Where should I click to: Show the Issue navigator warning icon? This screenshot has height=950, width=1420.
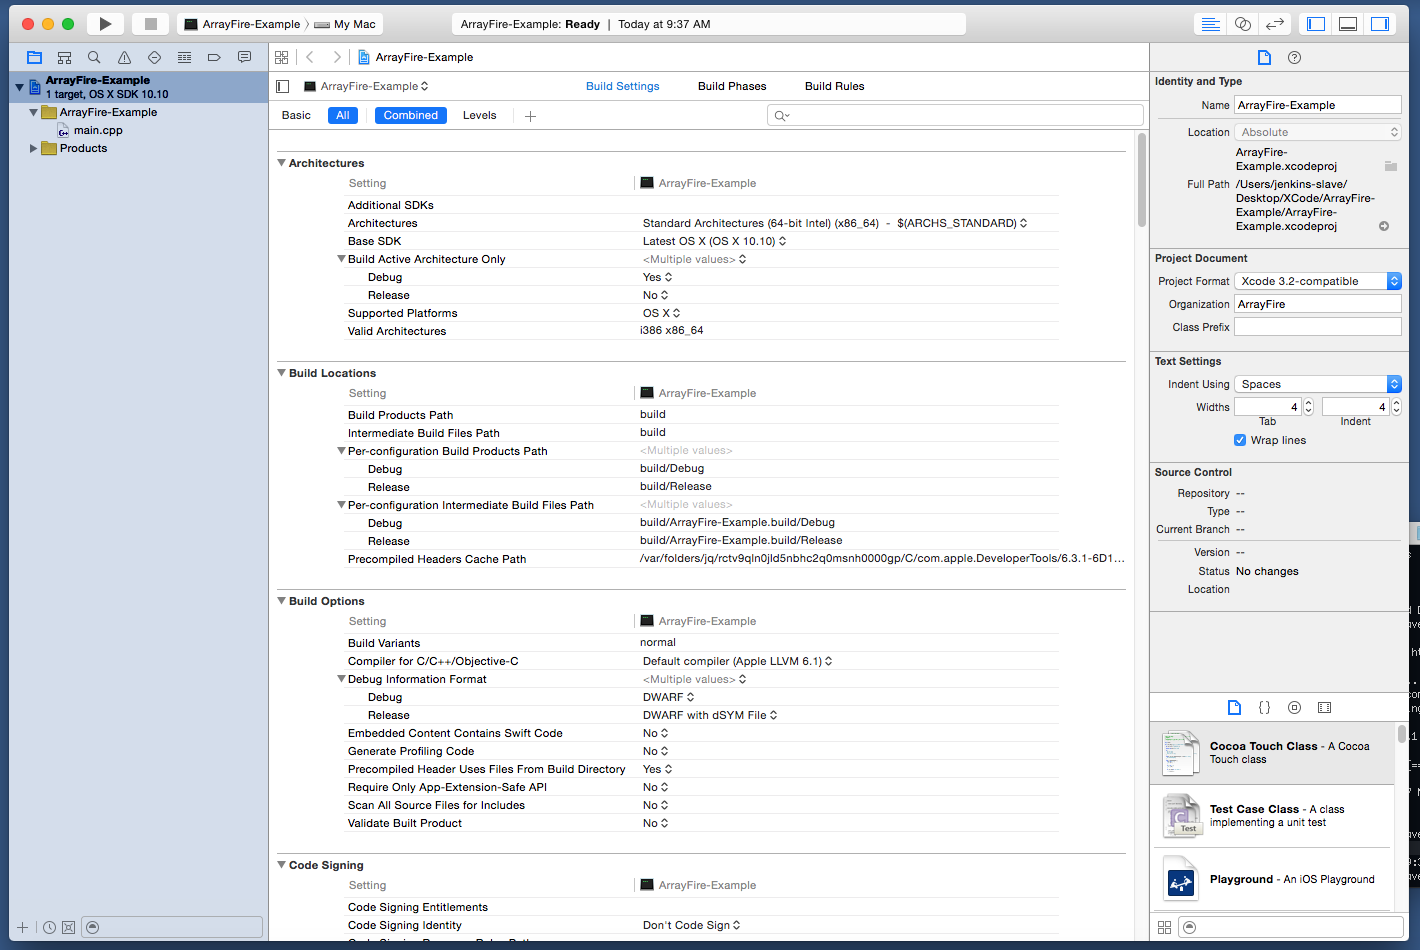124,58
